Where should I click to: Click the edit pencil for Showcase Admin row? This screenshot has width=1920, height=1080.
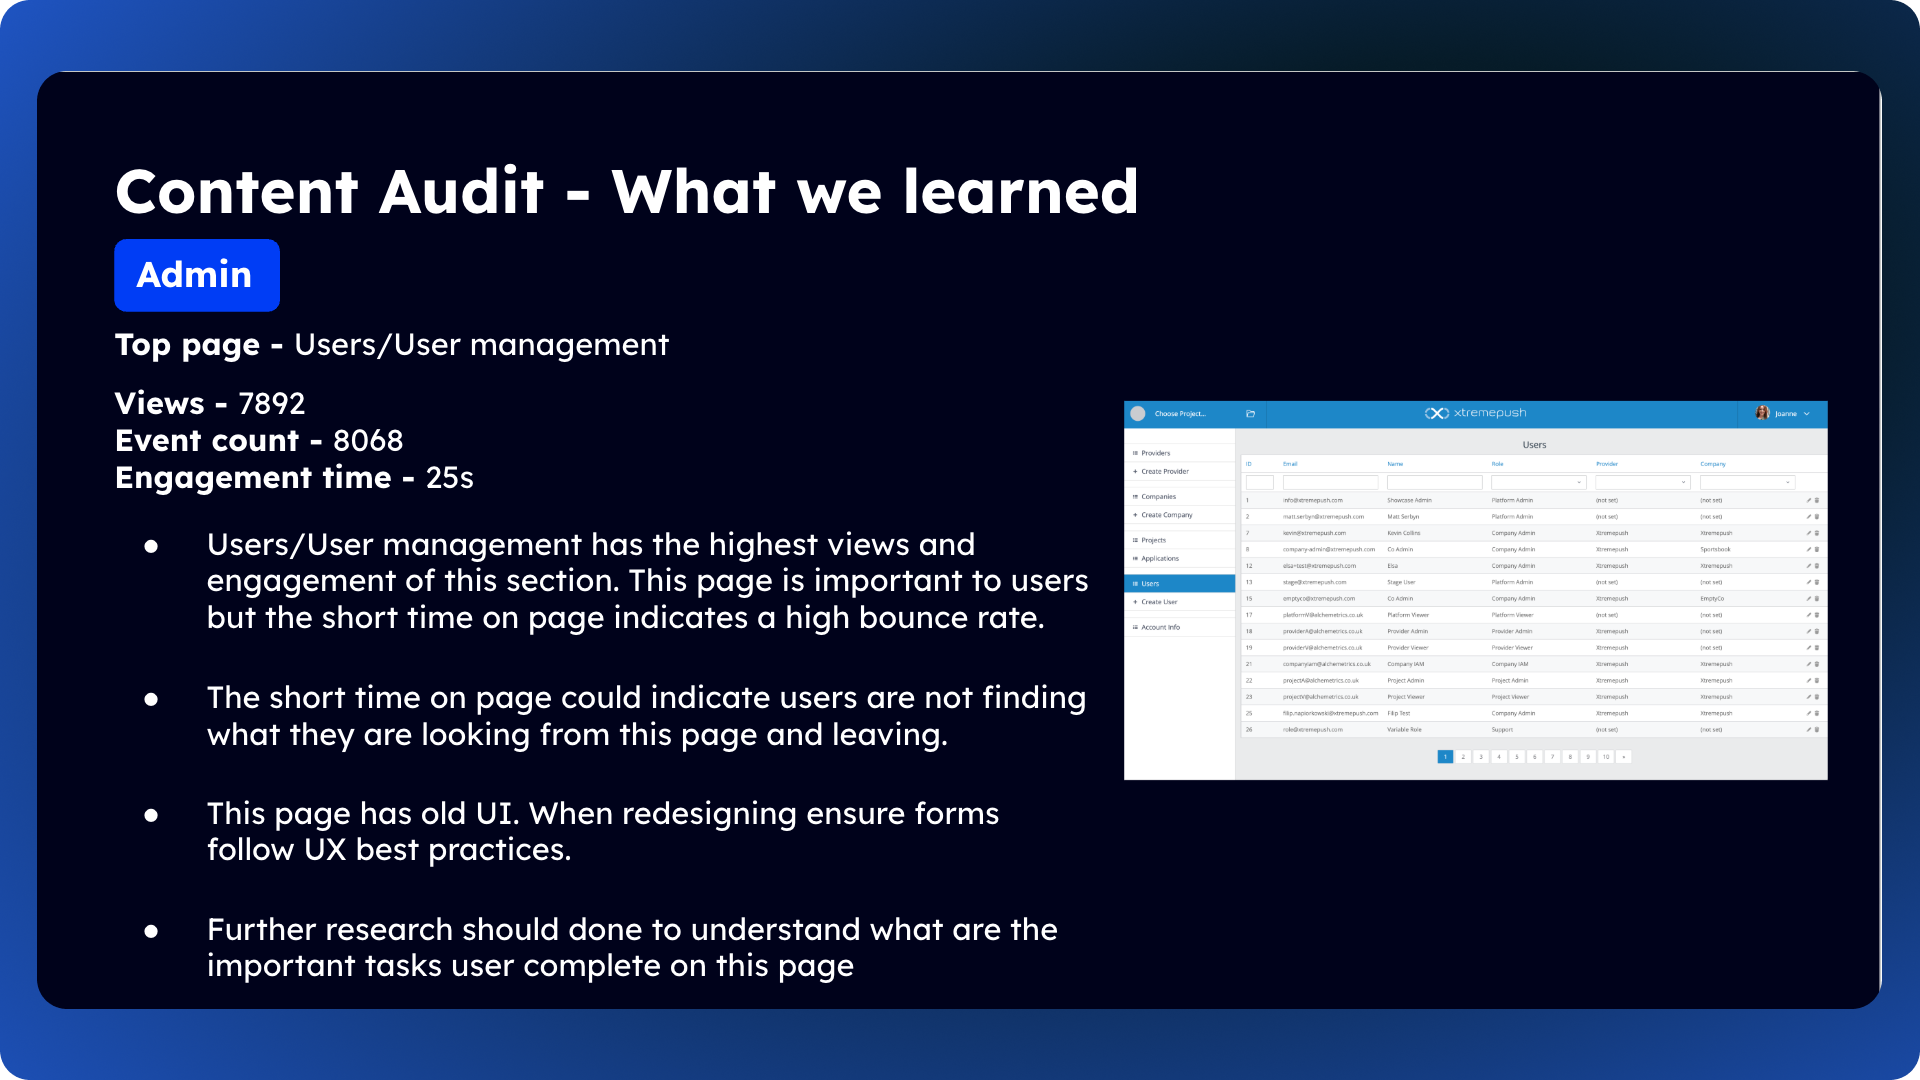[1808, 500]
